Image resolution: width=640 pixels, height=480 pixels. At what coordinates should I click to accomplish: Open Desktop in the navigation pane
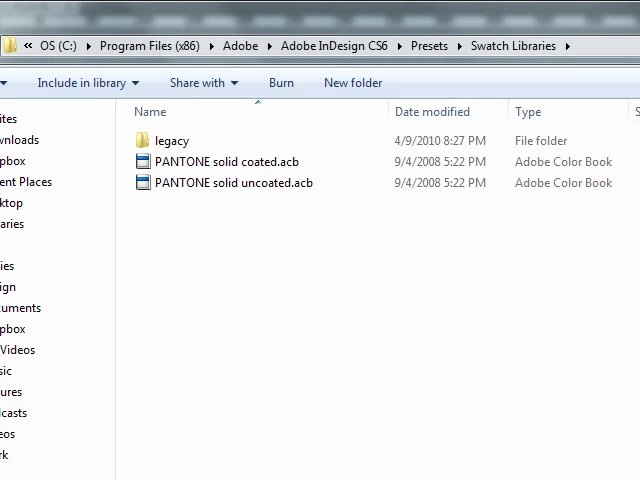click(11, 203)
